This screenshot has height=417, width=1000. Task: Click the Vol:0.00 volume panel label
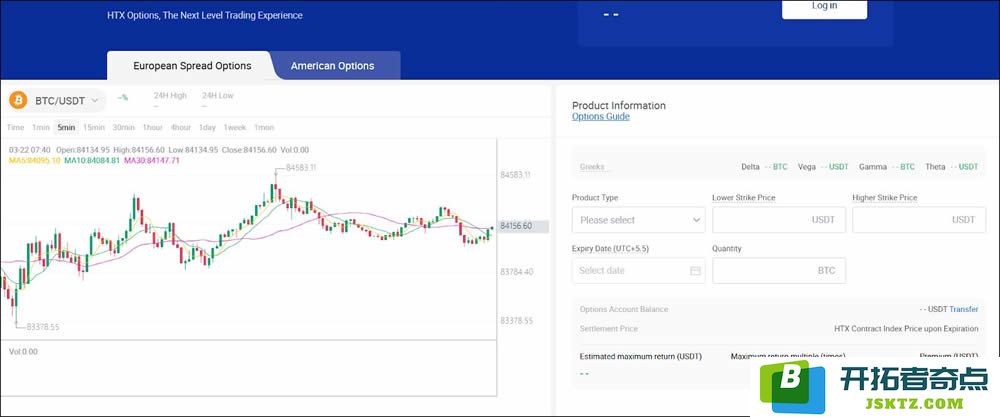click(24, 351)
